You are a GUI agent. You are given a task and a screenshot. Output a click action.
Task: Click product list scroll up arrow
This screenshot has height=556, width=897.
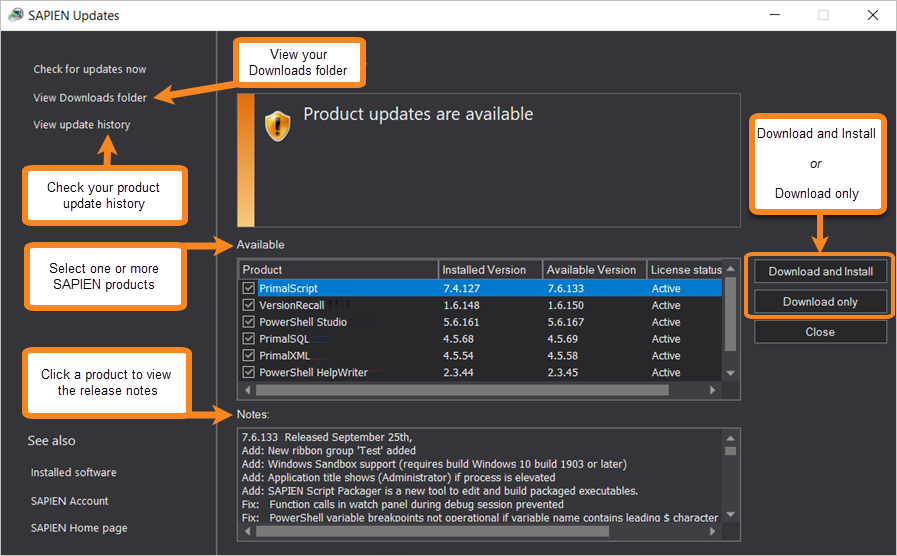(731, 268)
